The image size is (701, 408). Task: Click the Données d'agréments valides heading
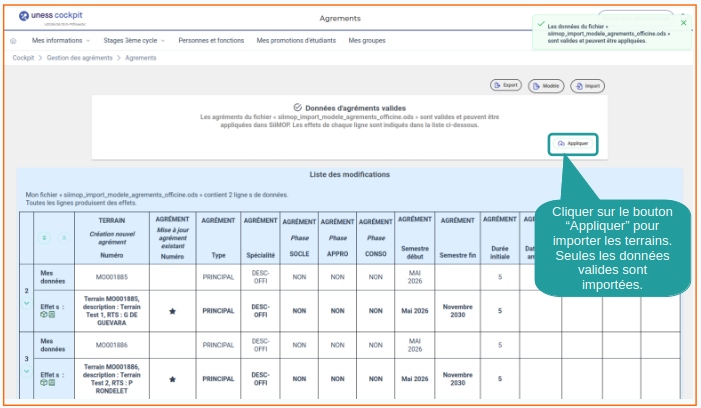pyautogui.click(x=355, y=108)
